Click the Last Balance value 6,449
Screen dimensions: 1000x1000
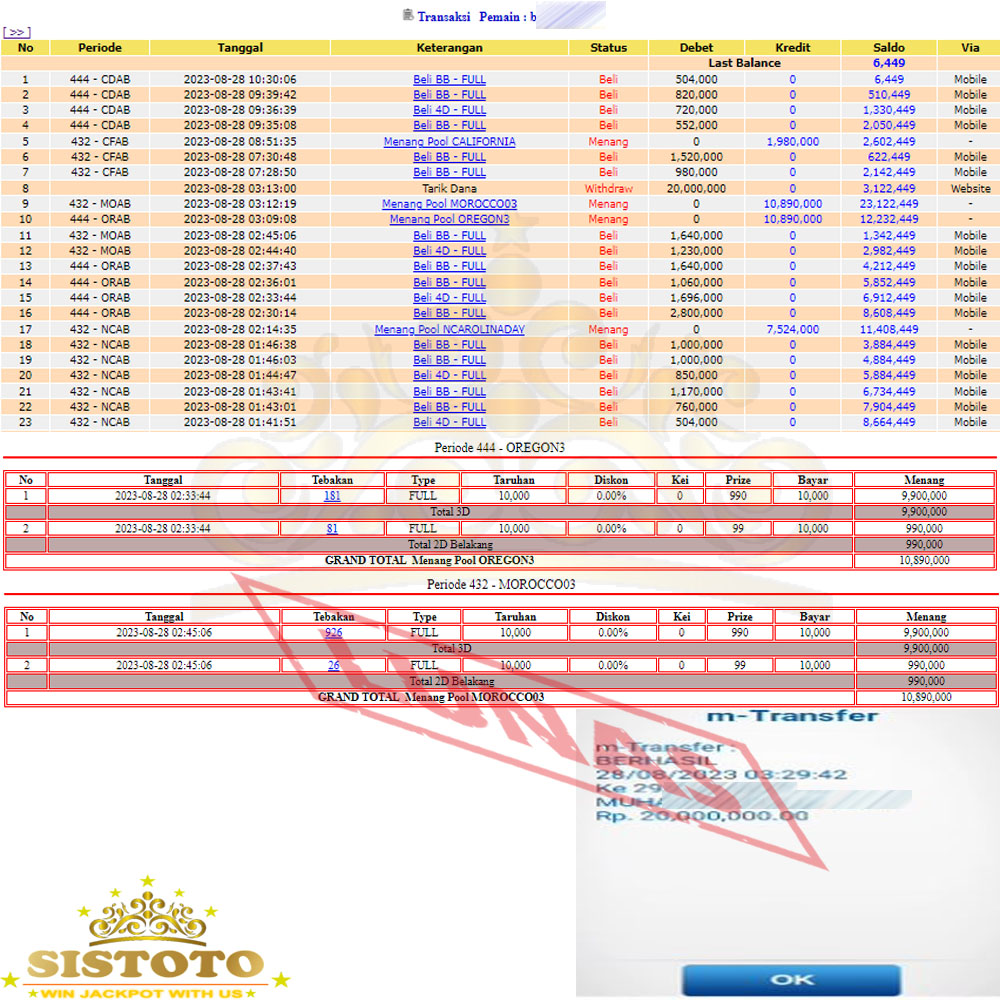888,63
